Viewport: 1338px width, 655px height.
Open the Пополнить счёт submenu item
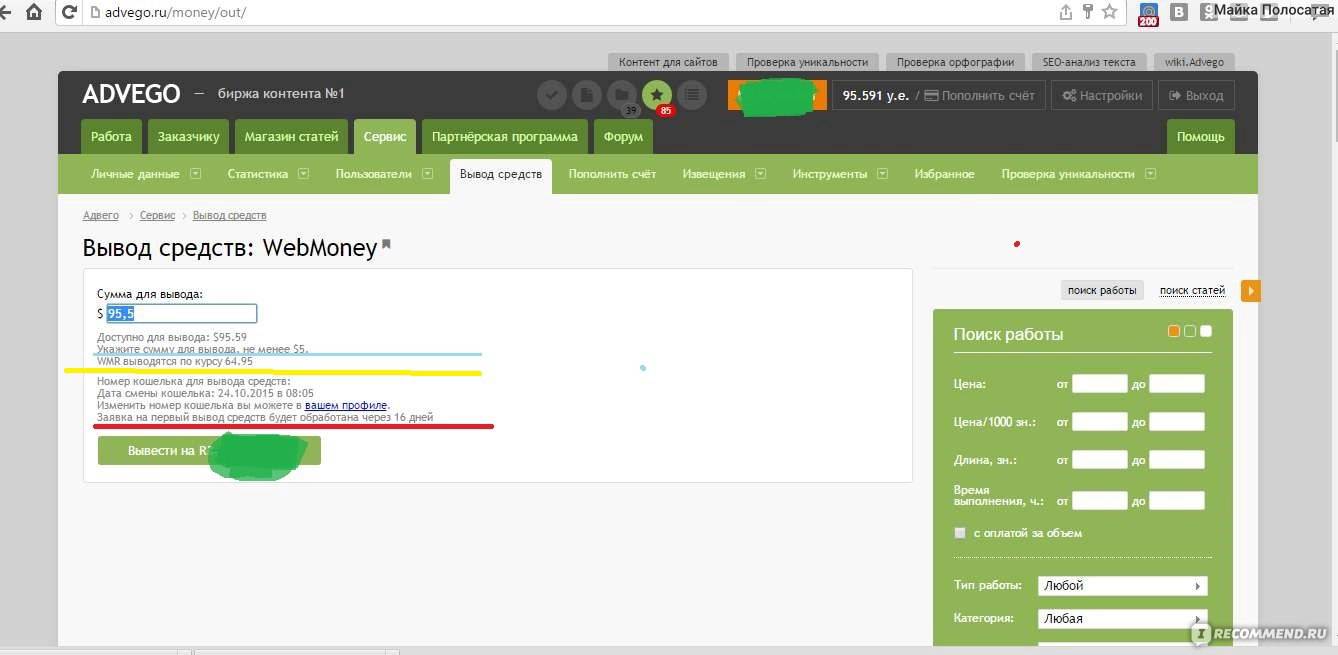point(612,174)
